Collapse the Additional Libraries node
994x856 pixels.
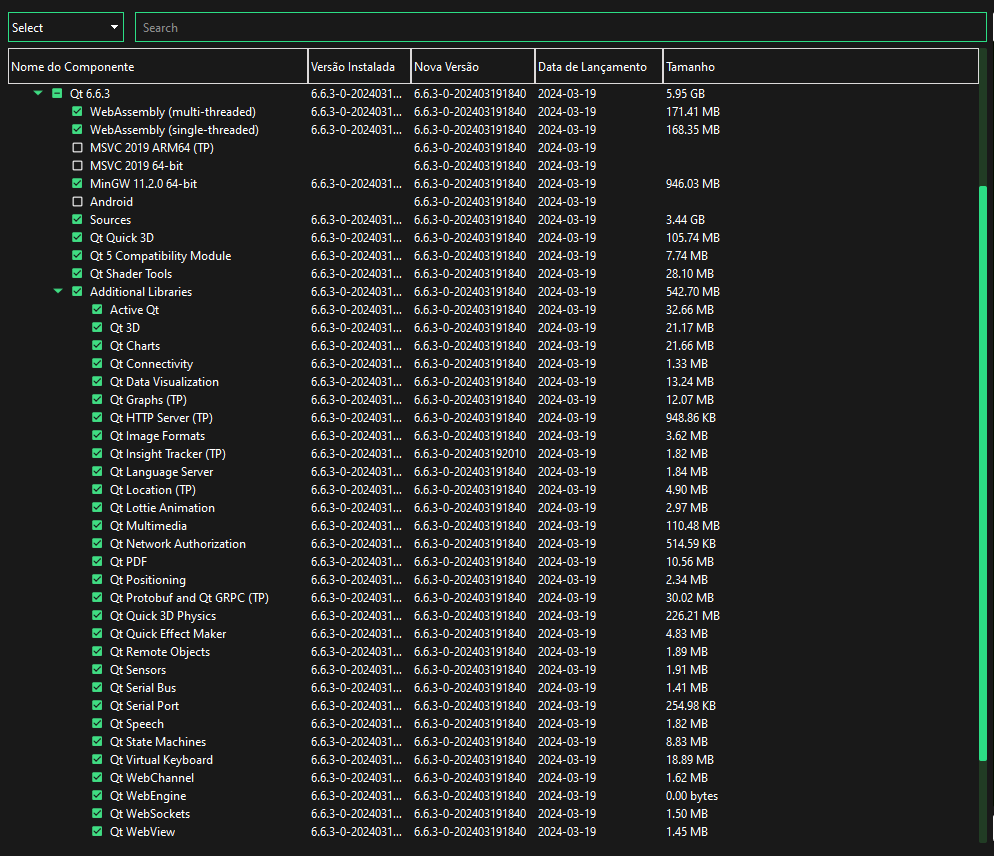(58, 292)
